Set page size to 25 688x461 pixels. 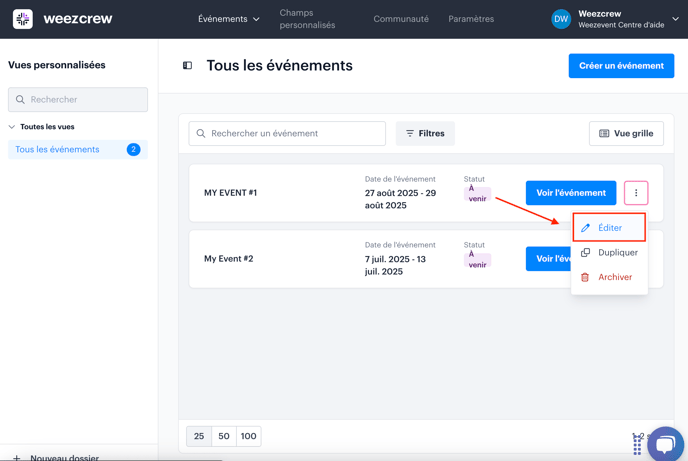(199, 436)
